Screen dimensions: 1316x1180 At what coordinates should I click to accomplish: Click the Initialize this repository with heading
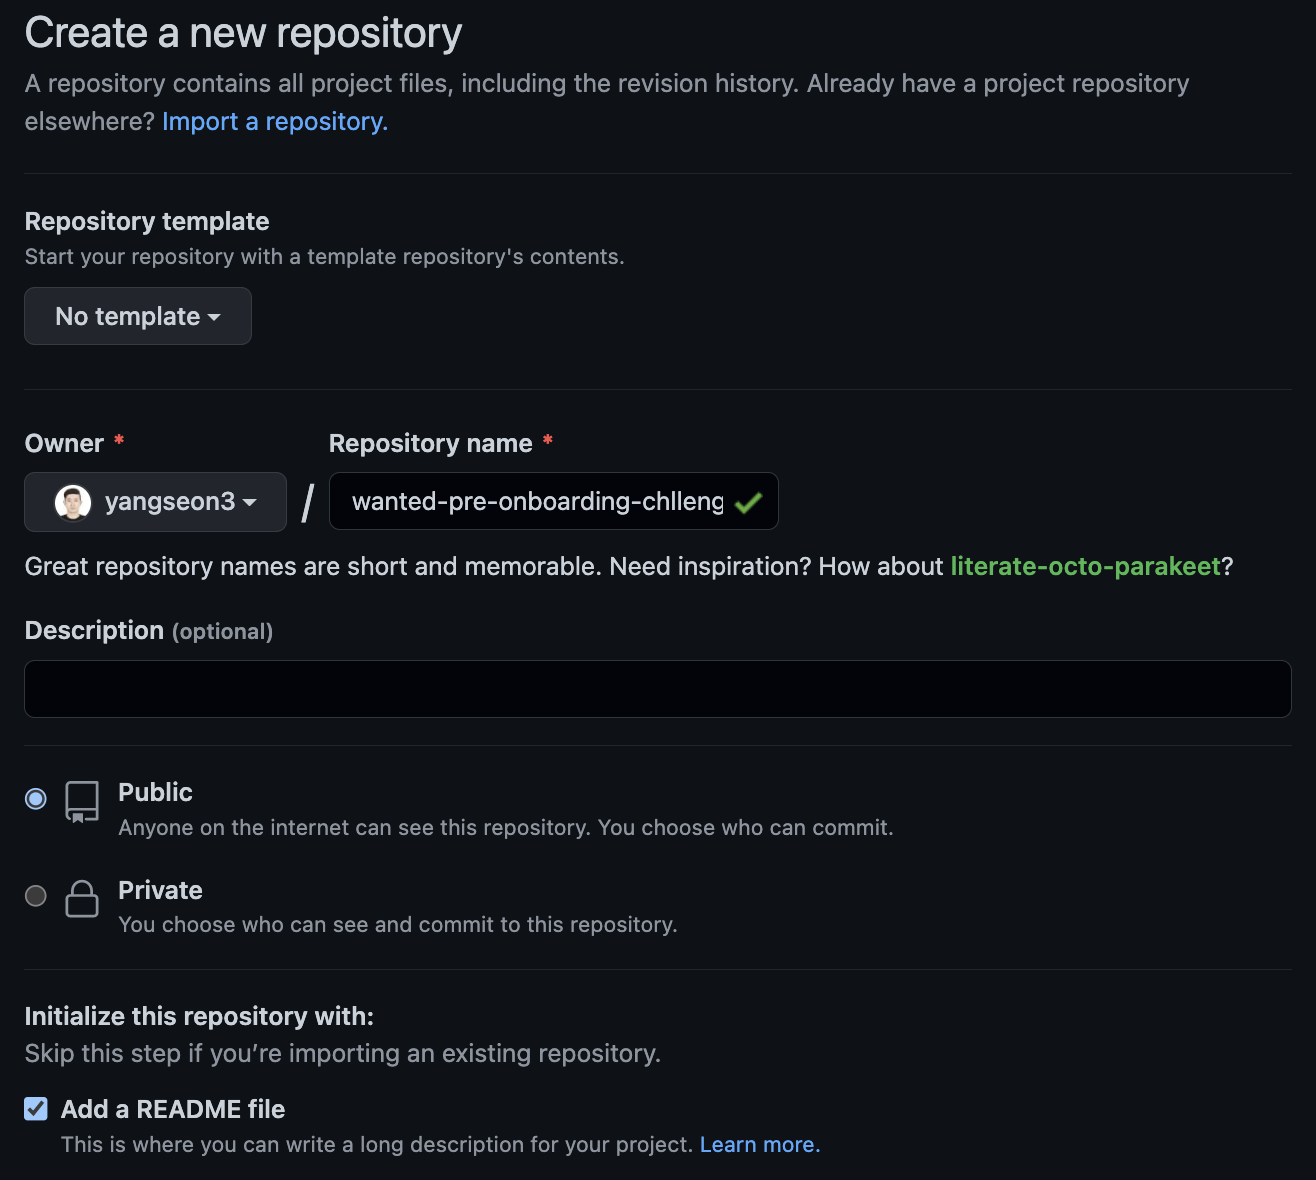pos(199,1016)
